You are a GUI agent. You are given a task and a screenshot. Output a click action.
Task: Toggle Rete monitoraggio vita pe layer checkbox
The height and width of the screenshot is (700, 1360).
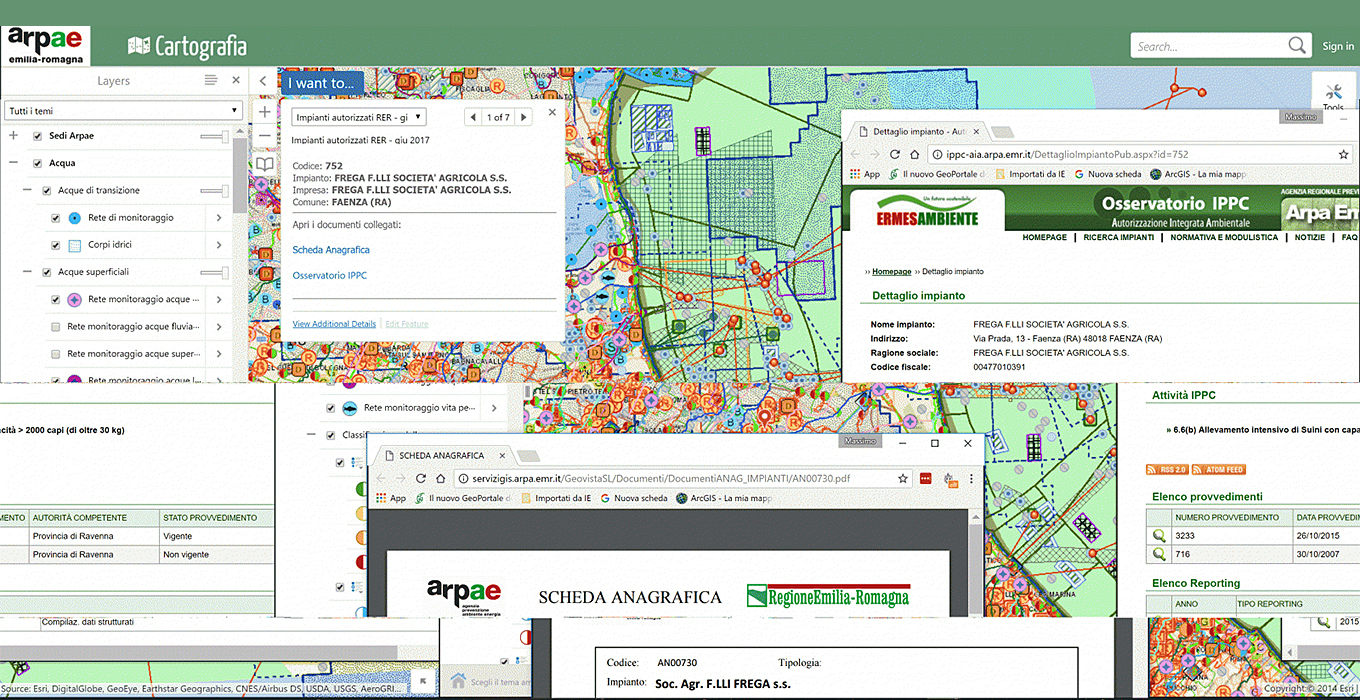point(331,408)
